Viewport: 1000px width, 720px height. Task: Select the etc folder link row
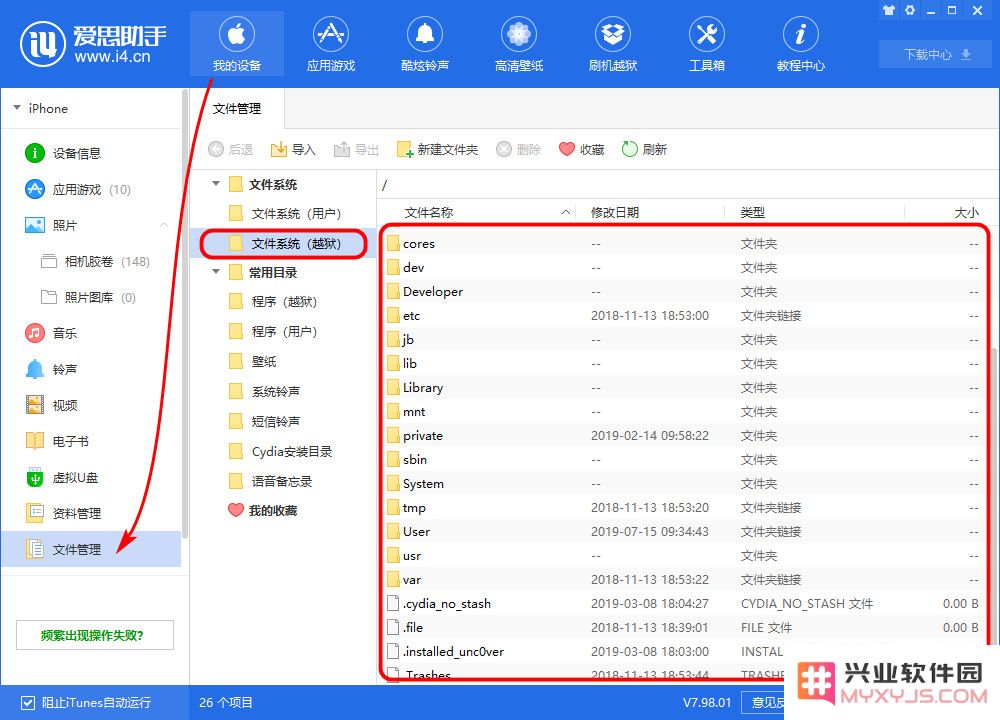[684, 316]
